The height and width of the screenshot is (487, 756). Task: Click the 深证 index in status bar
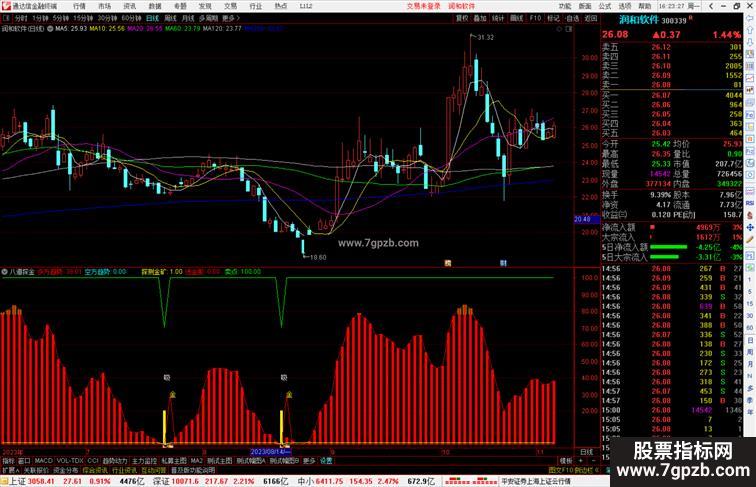click(x=161, y=481)
